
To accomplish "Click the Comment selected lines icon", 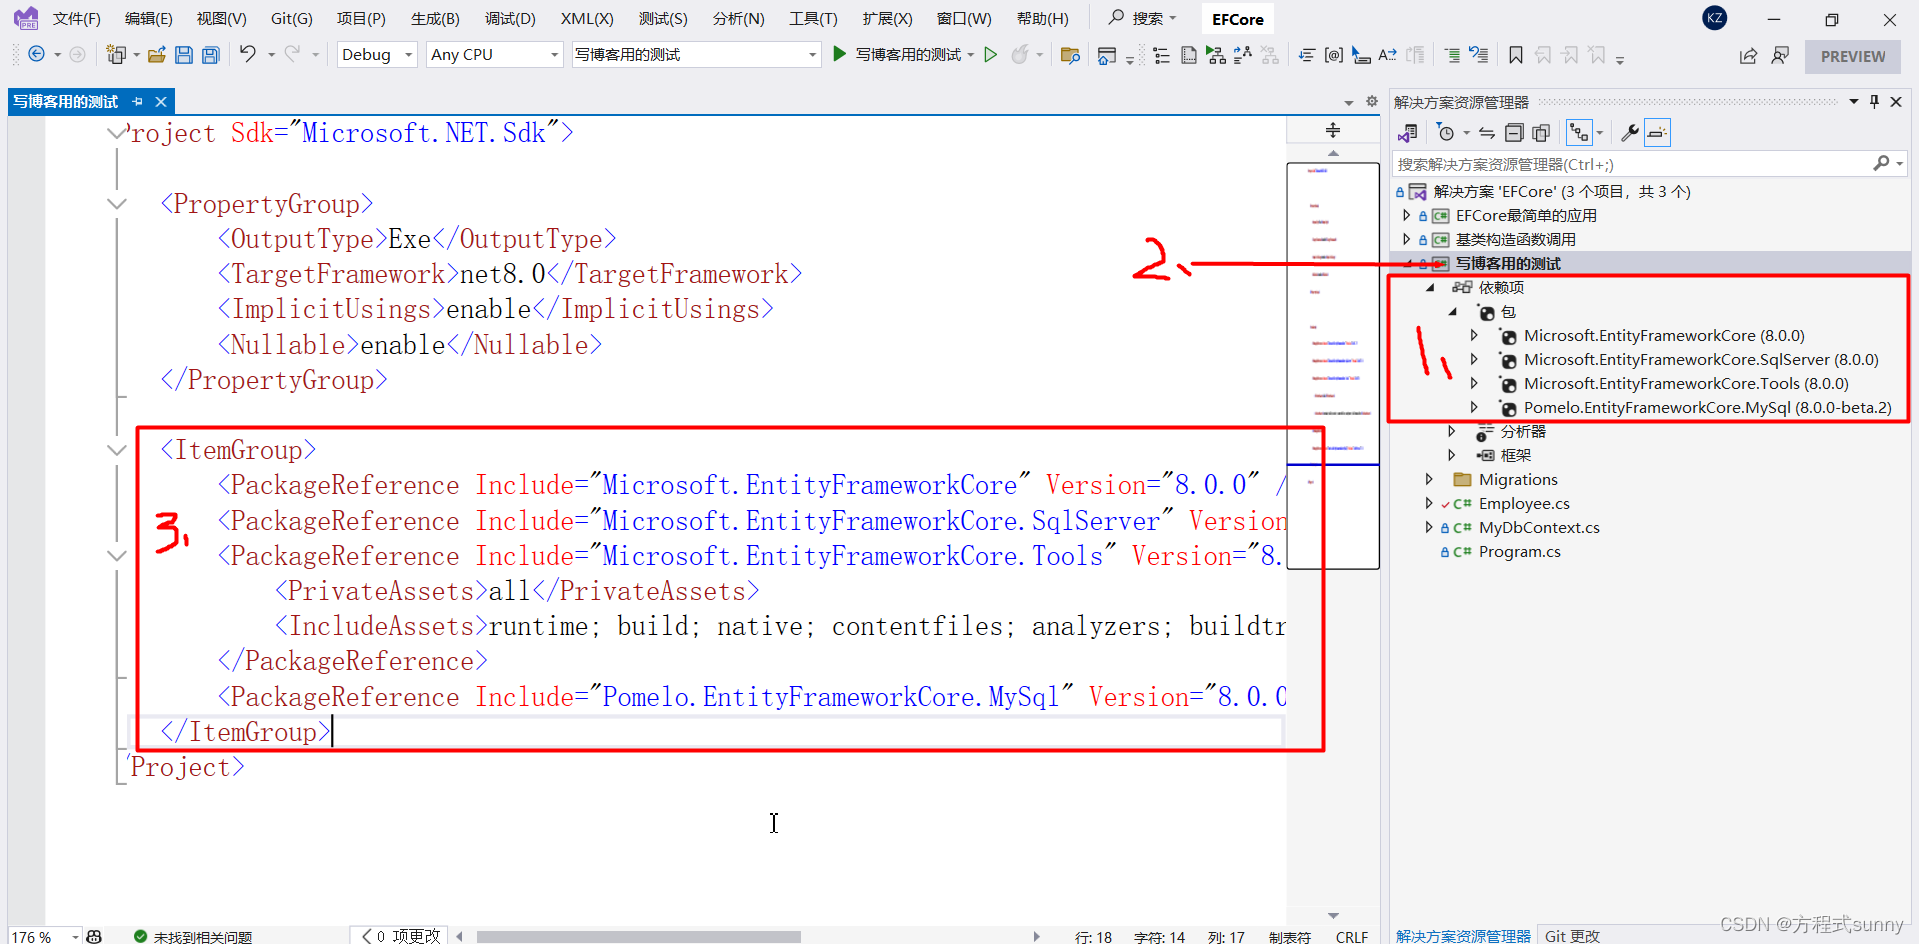I will pyautogui.click(x=1451, y=55).
